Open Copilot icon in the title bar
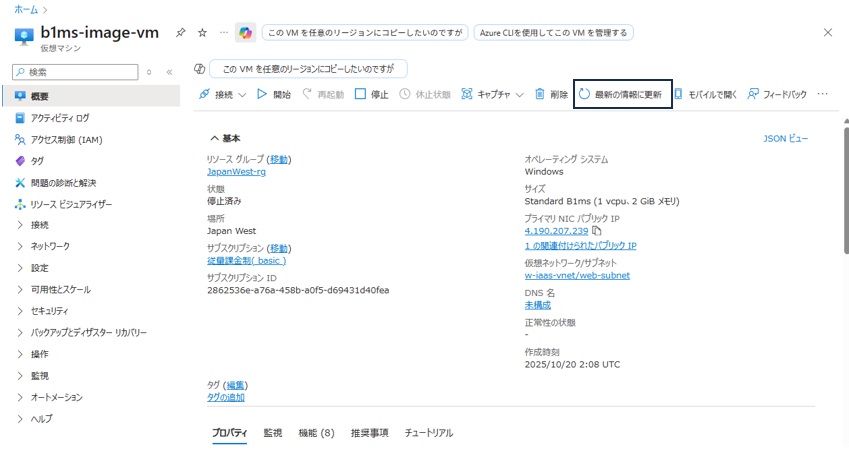849x456 pixels. tap(245, 32)
